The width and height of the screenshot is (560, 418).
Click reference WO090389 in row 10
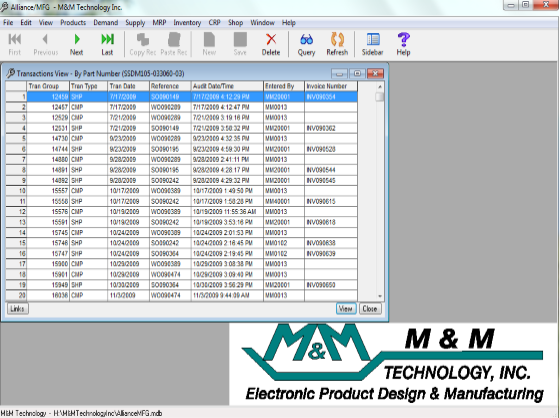click(170, 191)
